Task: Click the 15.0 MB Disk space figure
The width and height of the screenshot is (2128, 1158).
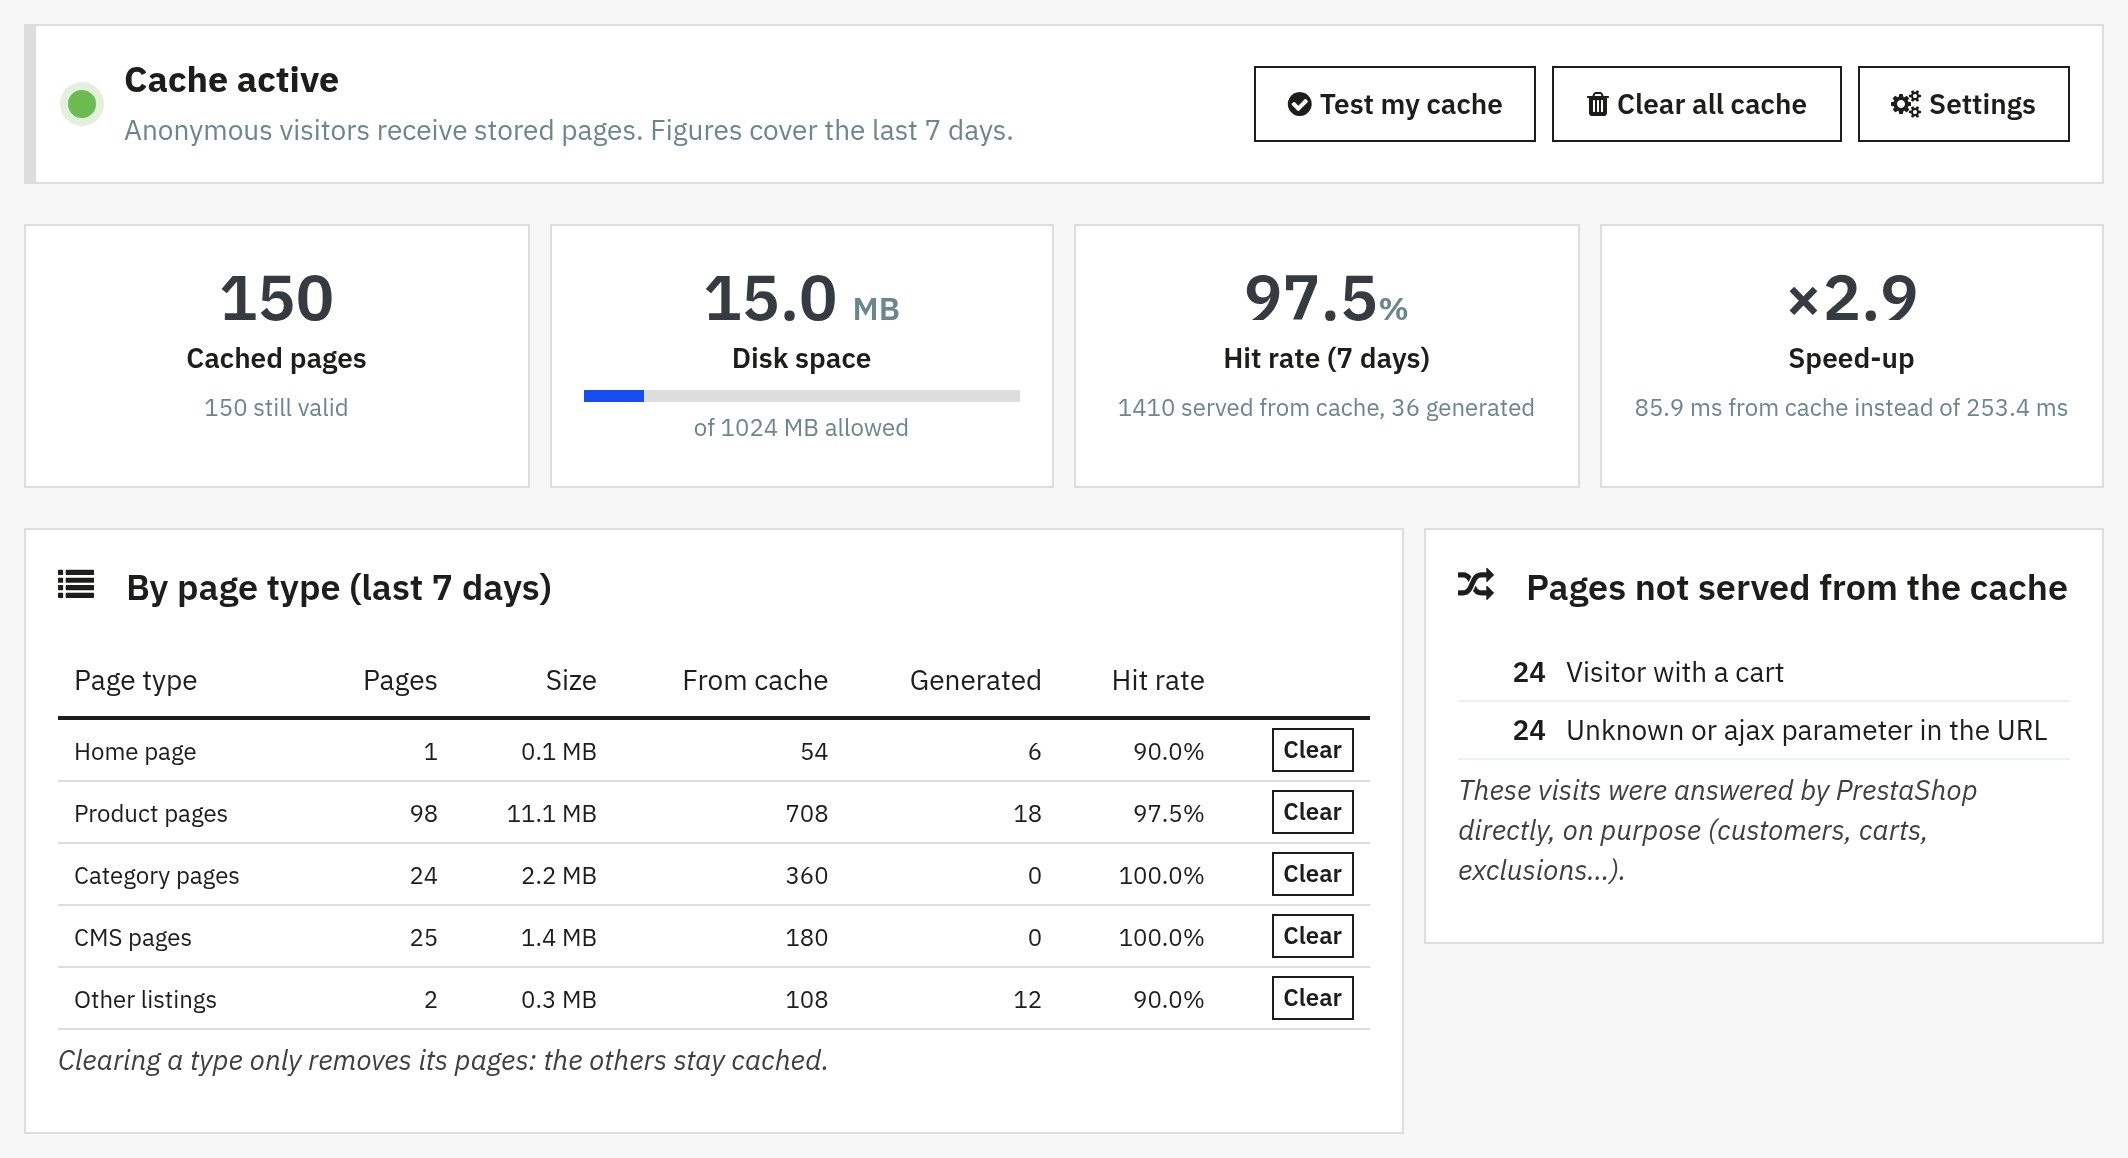Action: point(801,298)
